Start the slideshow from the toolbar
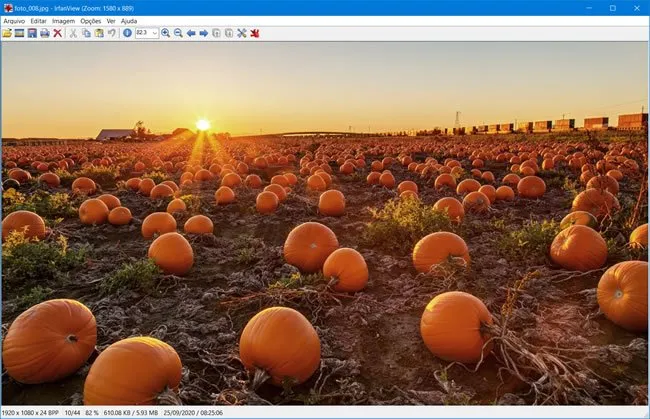 point(19,33)
